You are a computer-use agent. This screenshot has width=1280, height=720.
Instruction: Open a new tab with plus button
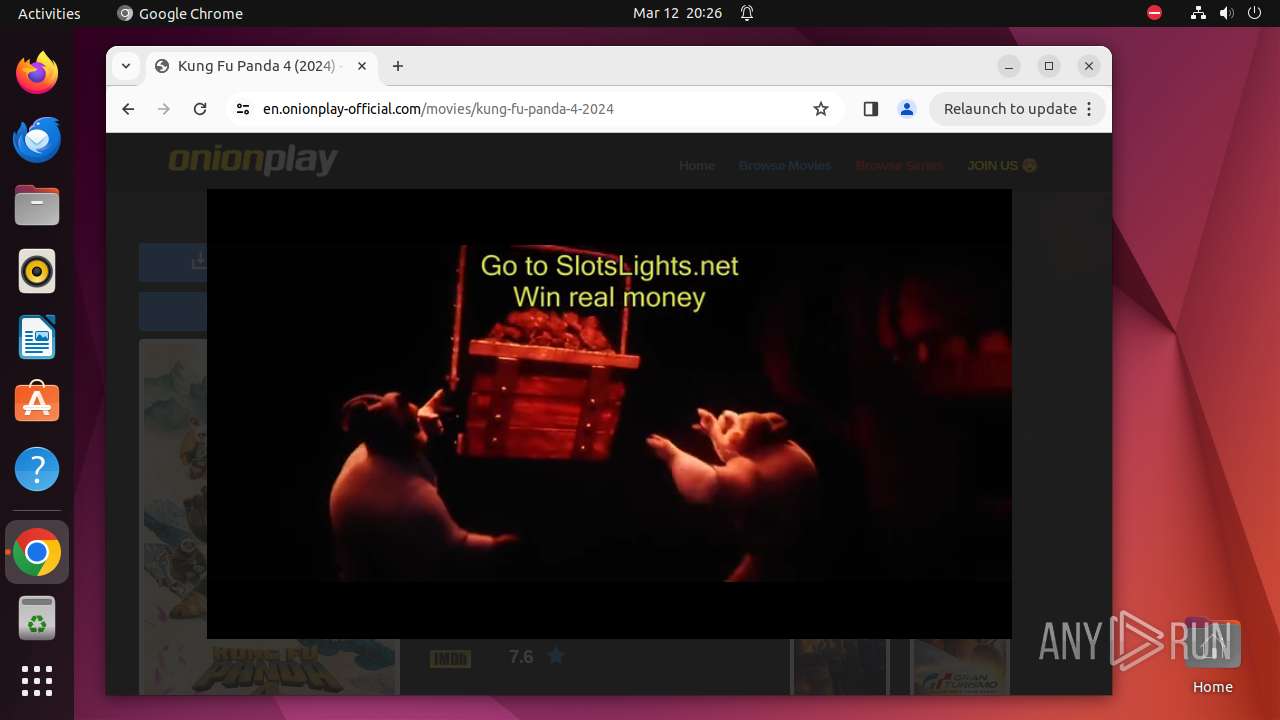398,66
